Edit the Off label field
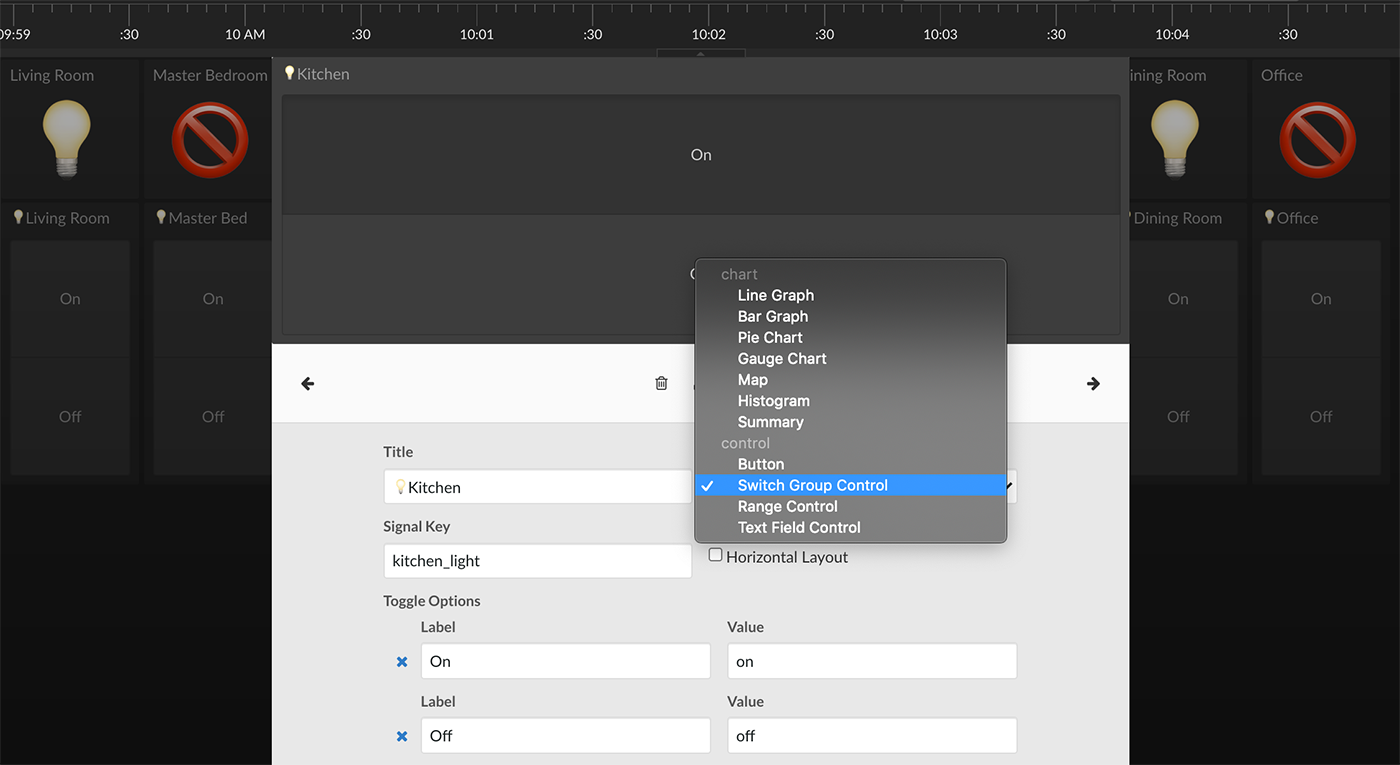Screen dimensions: 1400x765 (565, 735)
